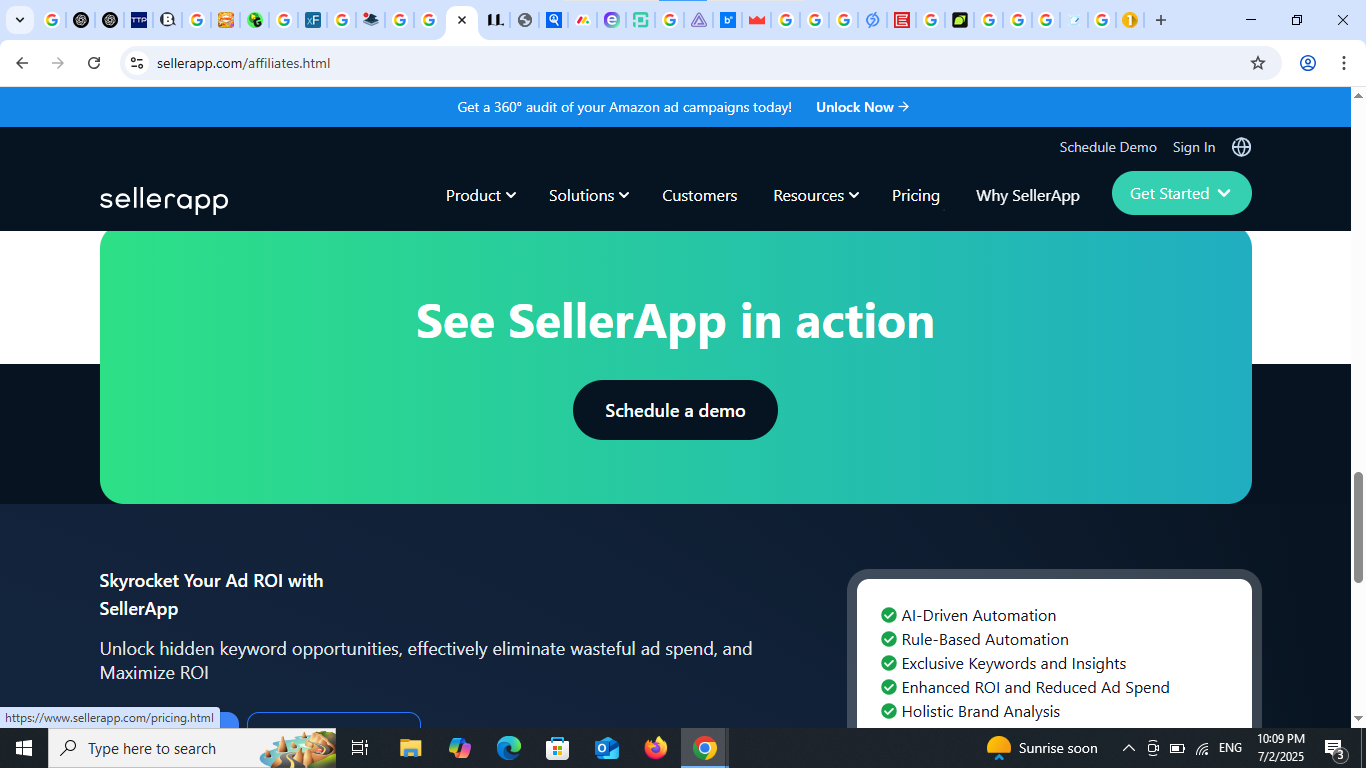Click 'Skyrocket Your Ad ROI with SellerApp' heading

click(211, 594)
